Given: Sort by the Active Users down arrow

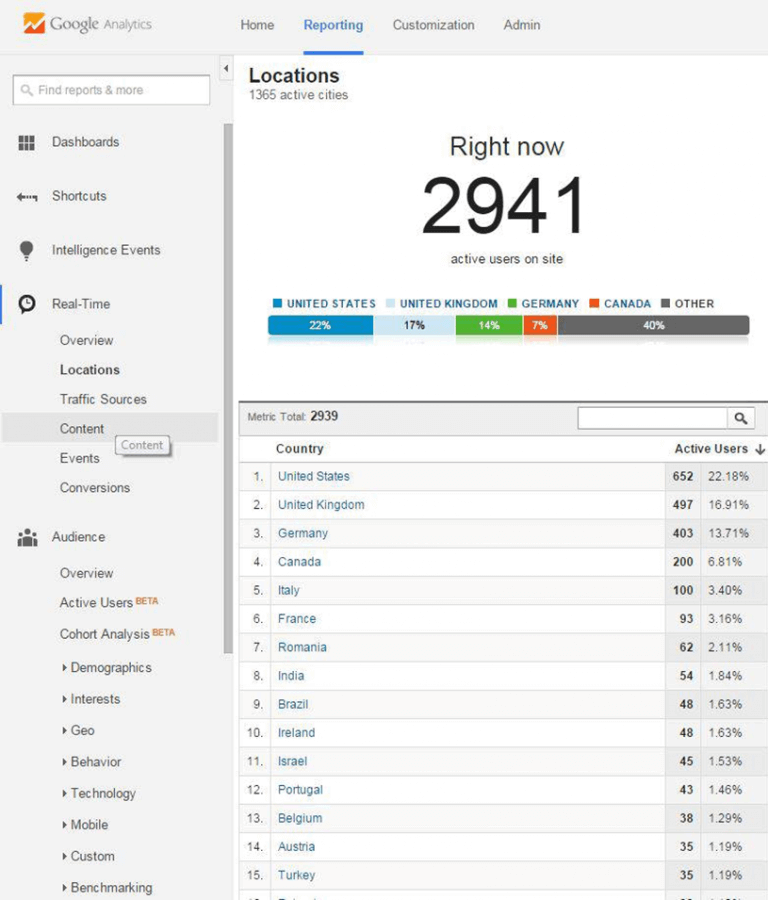Looking at the screenshot, I should (760, 449).
